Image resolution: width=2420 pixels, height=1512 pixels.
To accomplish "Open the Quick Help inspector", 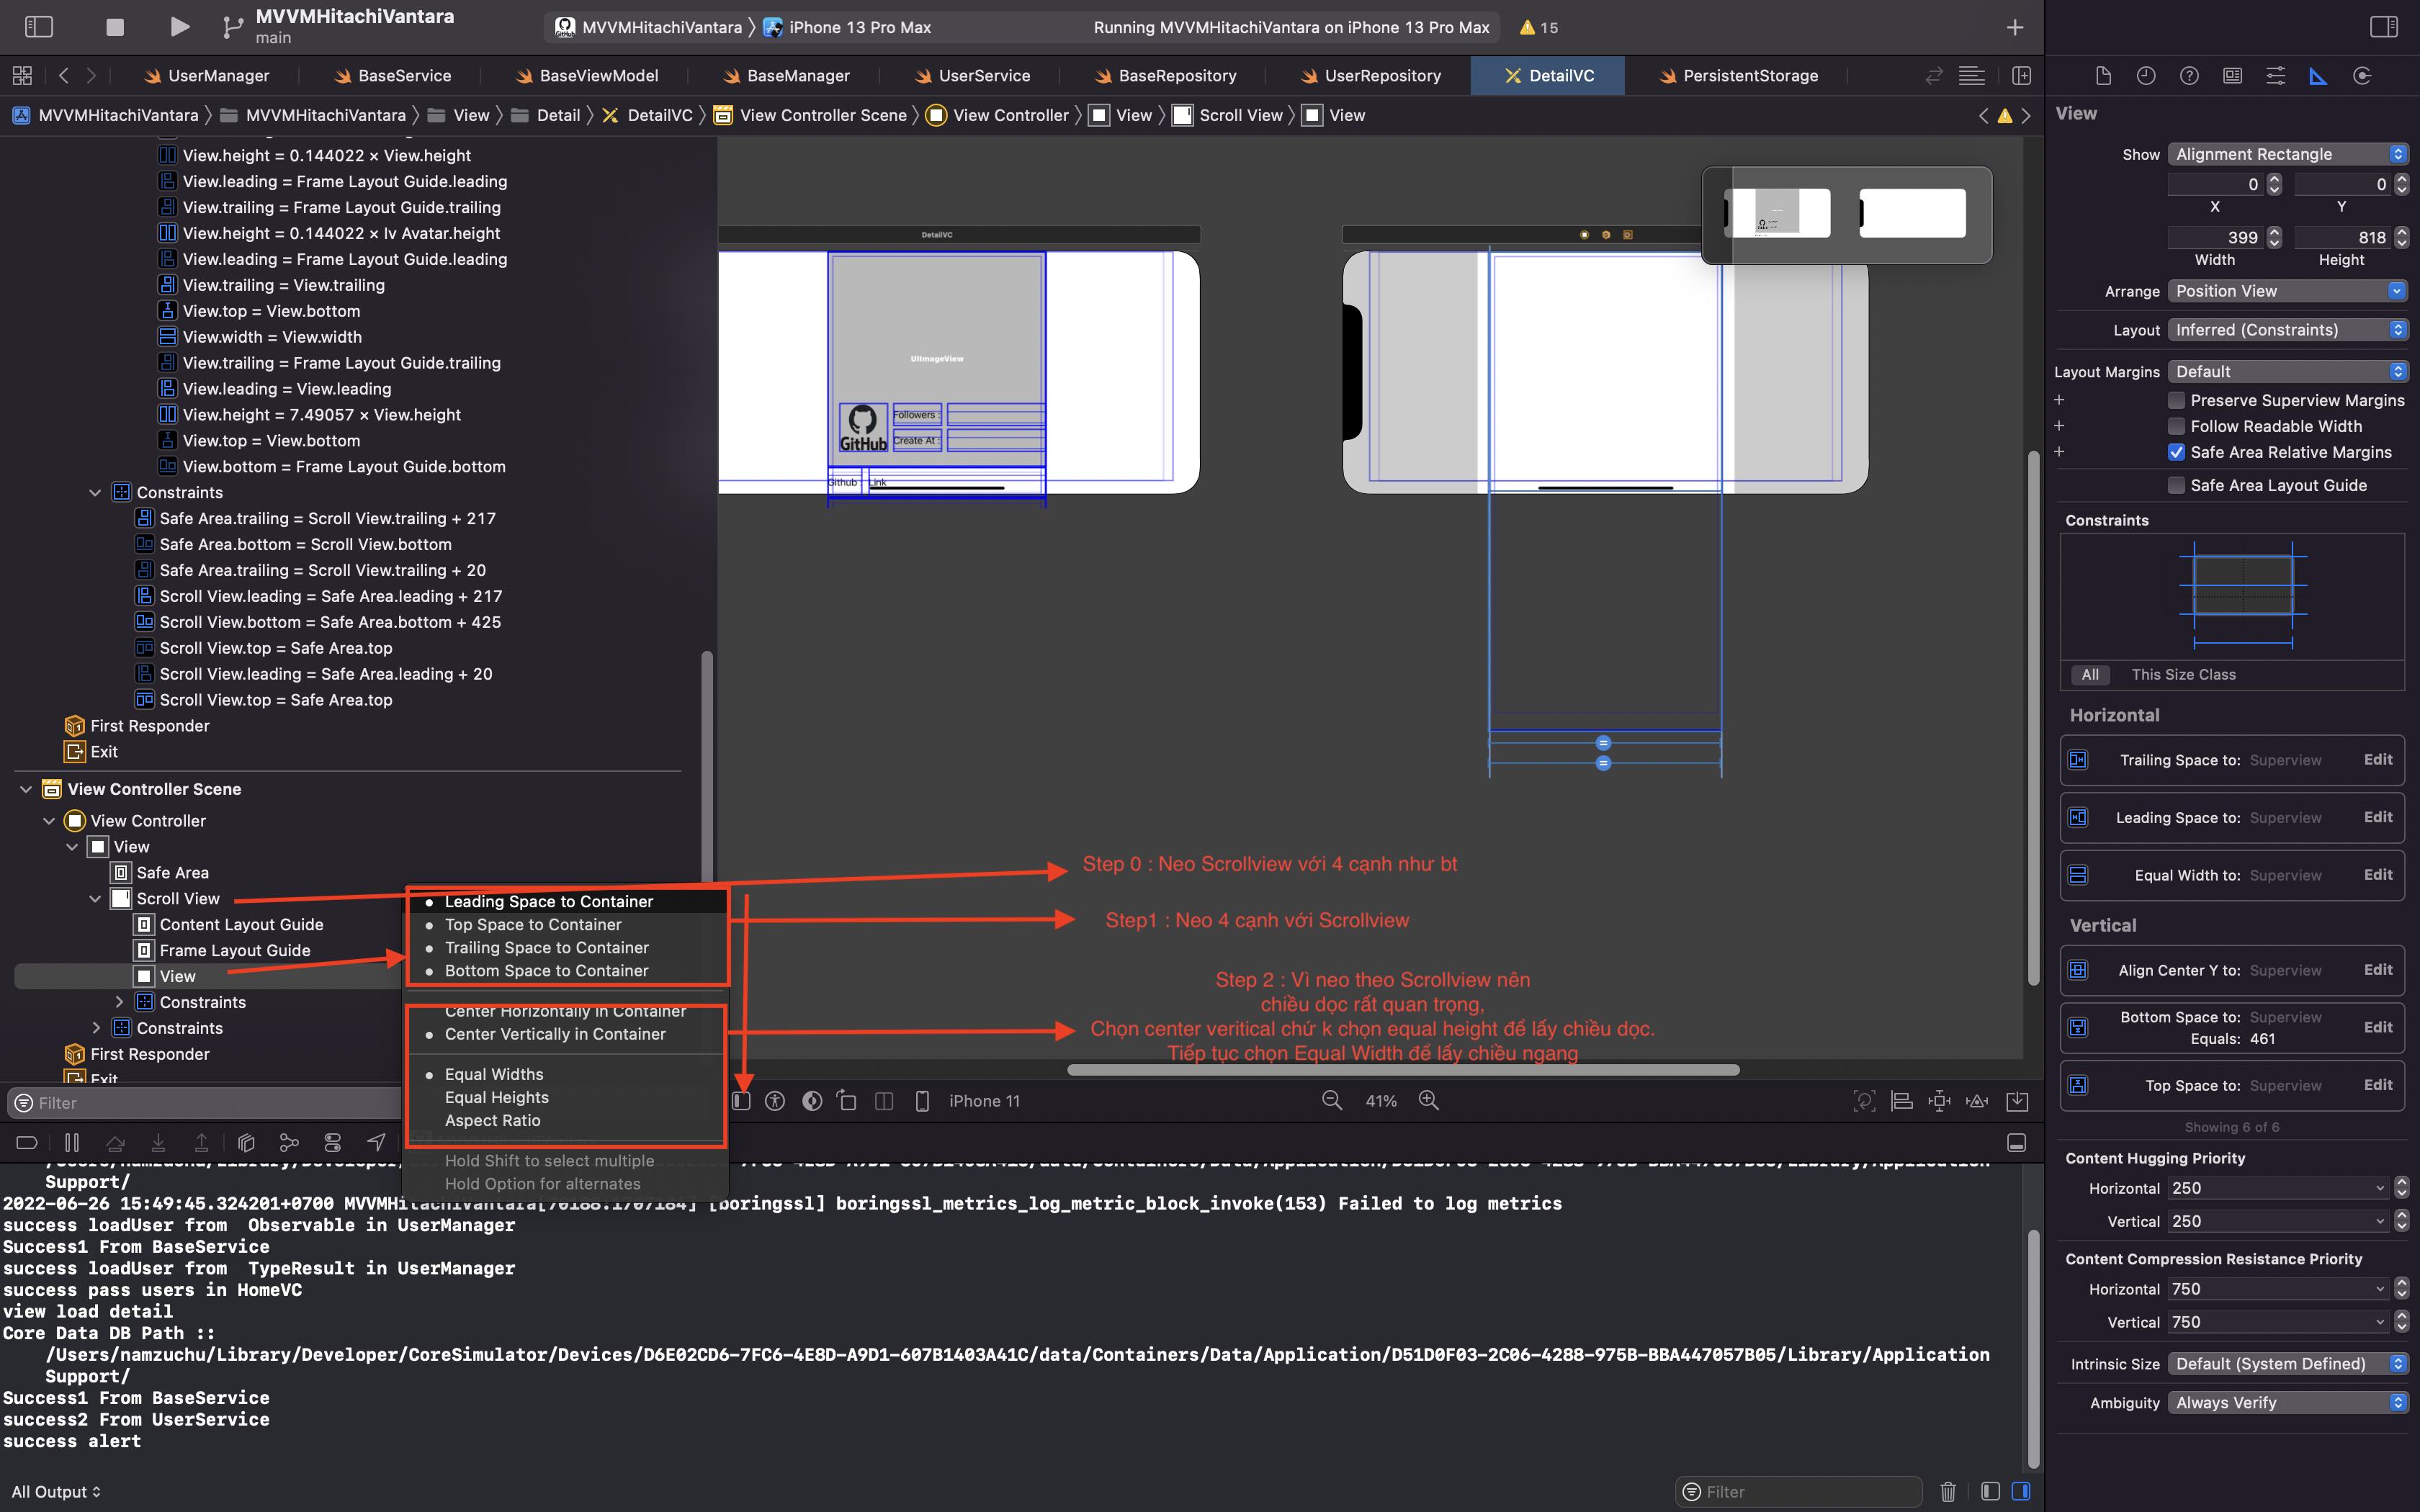I will coord(2189,76).
